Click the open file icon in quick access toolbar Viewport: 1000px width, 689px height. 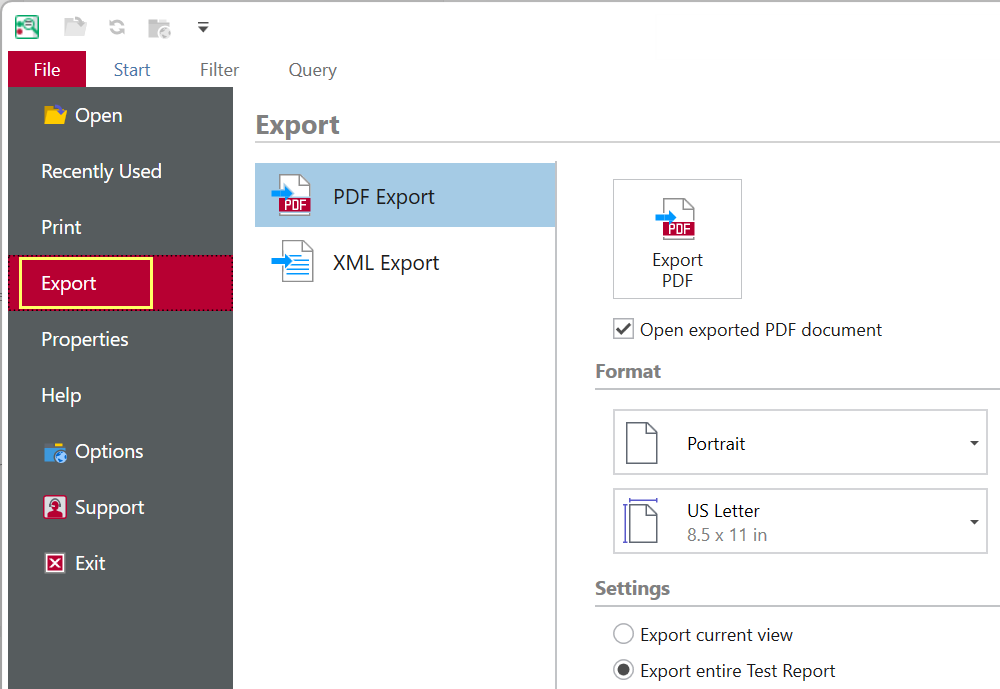click(75, 27)
